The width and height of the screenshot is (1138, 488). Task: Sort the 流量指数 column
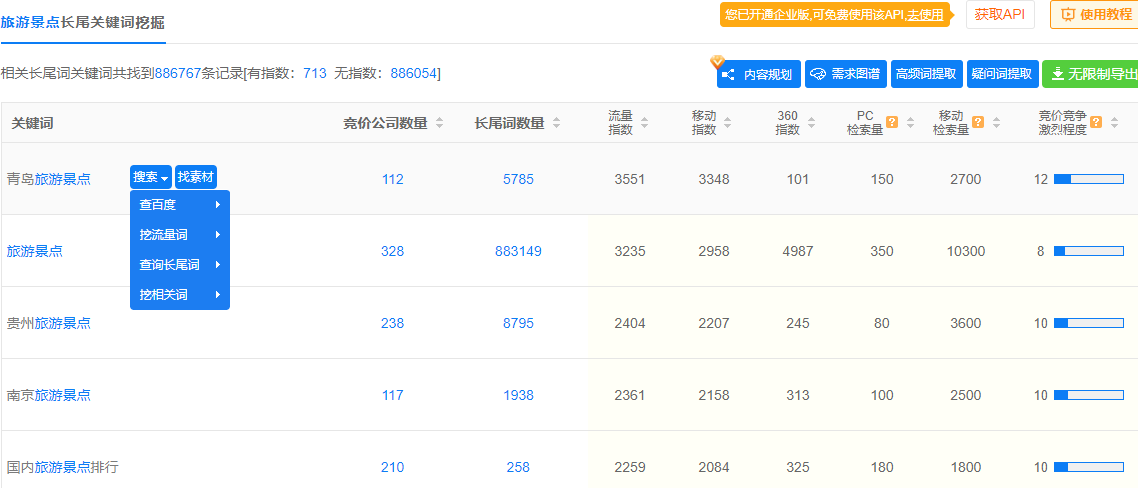644,123
